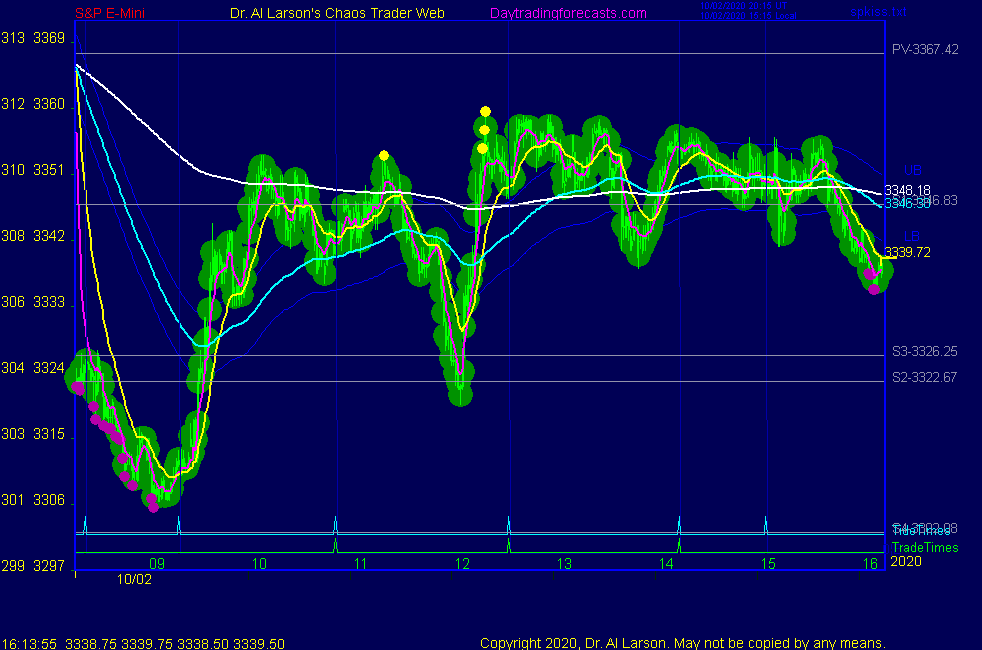The width and height of the screenshot is (982, 650).
Task: Click the TideTimes spike at hour 15
Action: click(766, 524)
